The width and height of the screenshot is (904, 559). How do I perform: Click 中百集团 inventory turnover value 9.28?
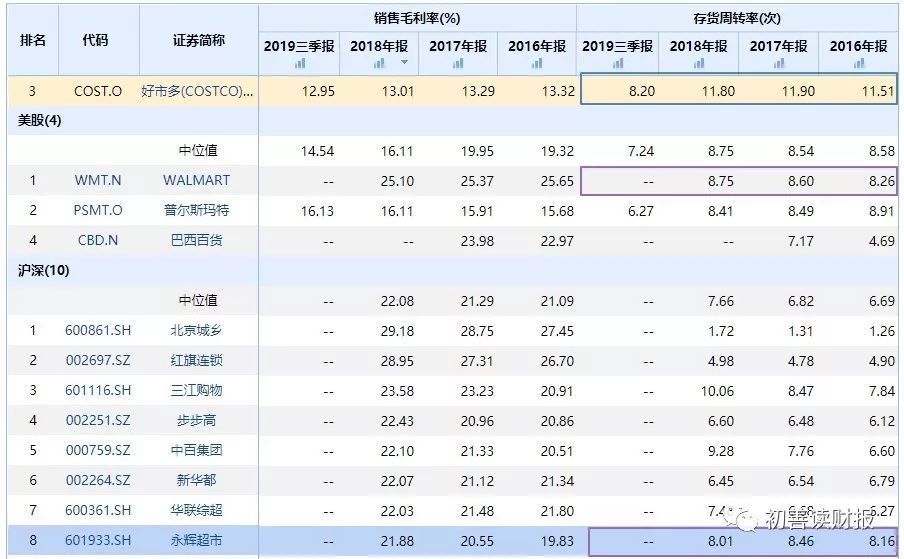click(x=721, y=451)
